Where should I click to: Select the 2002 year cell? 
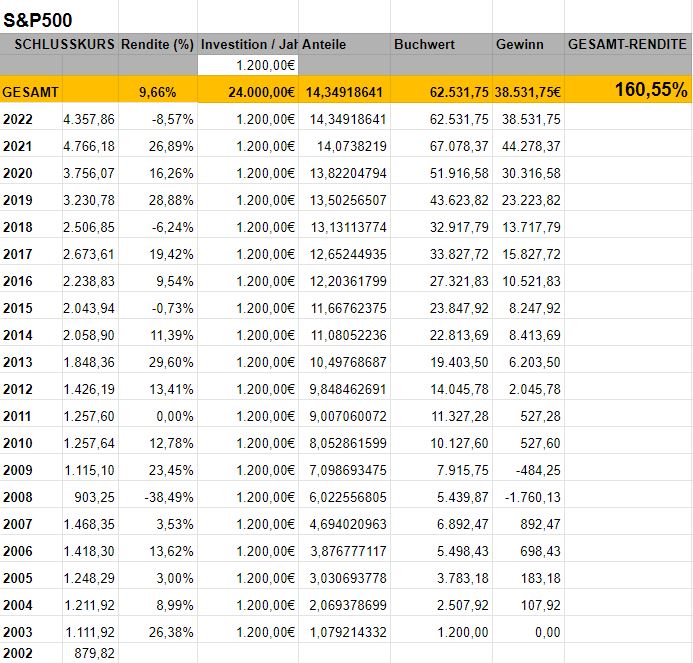(18, 653)
